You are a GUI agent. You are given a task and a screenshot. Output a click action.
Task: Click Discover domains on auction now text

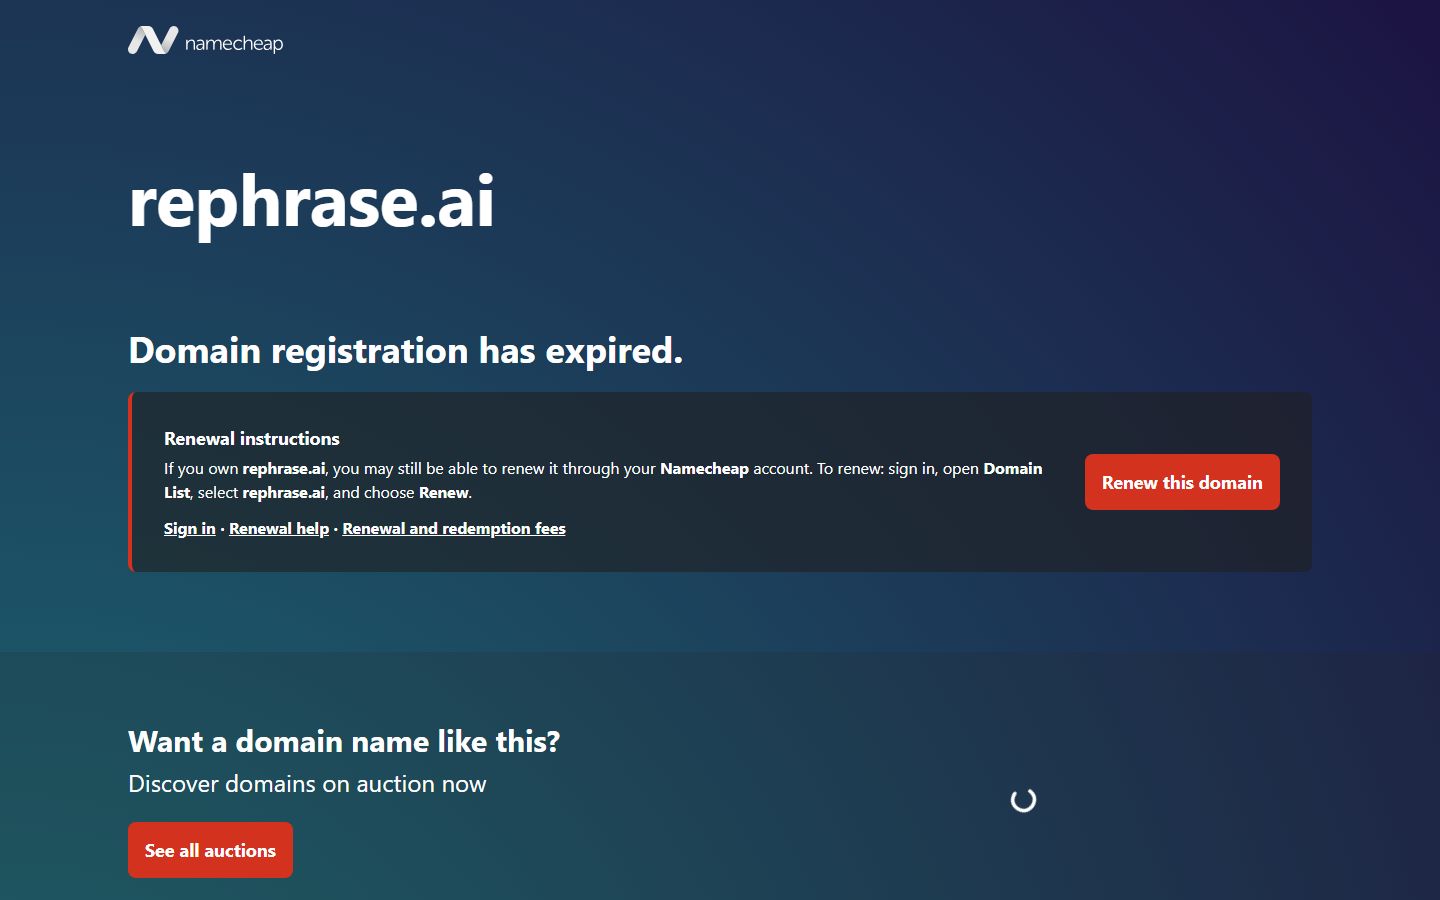(x=307, y=784)
